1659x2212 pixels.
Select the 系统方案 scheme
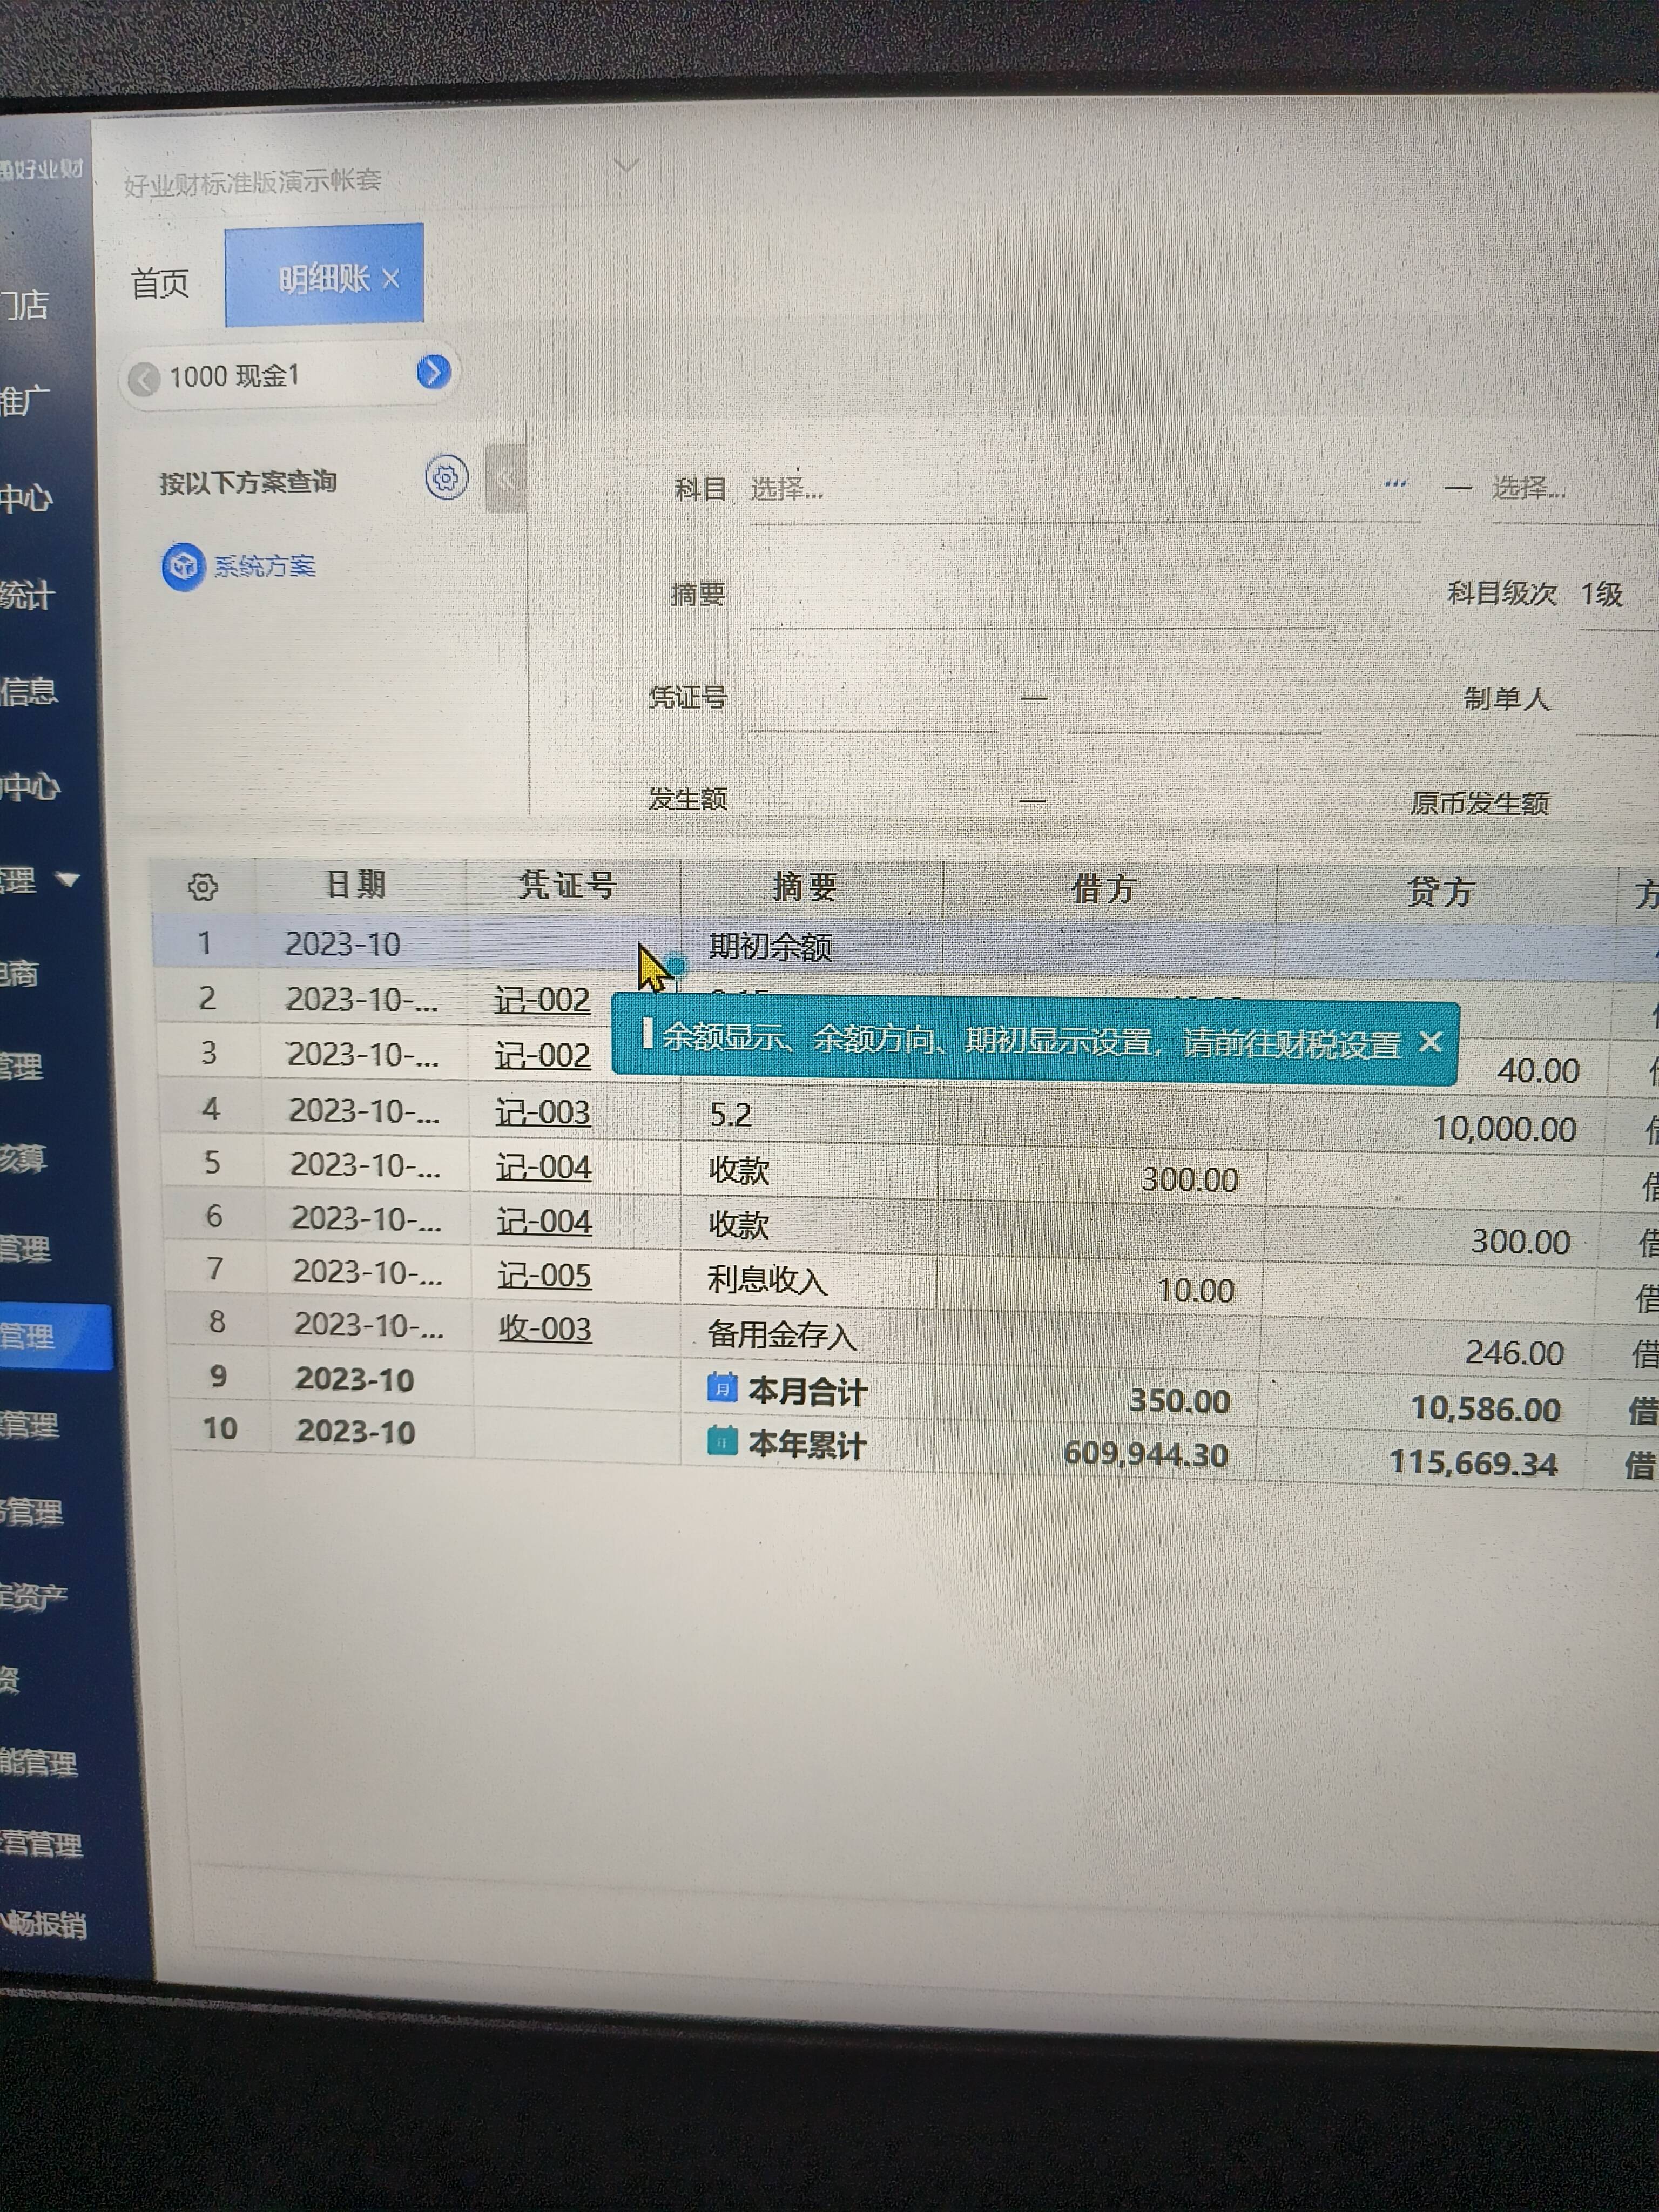click(x=240, y=566)
